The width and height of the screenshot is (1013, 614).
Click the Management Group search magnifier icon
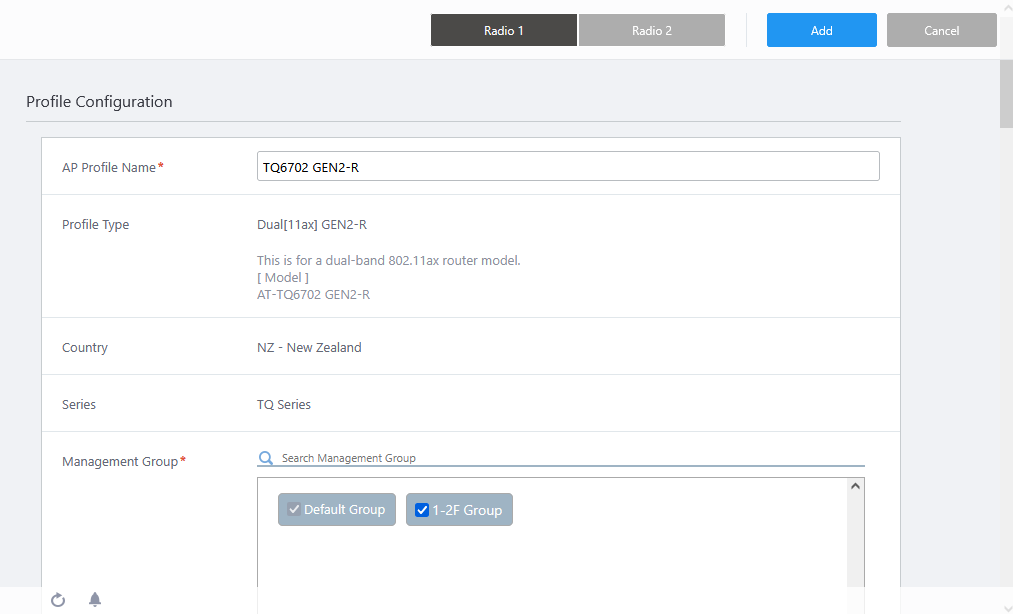tap(266, 458)
